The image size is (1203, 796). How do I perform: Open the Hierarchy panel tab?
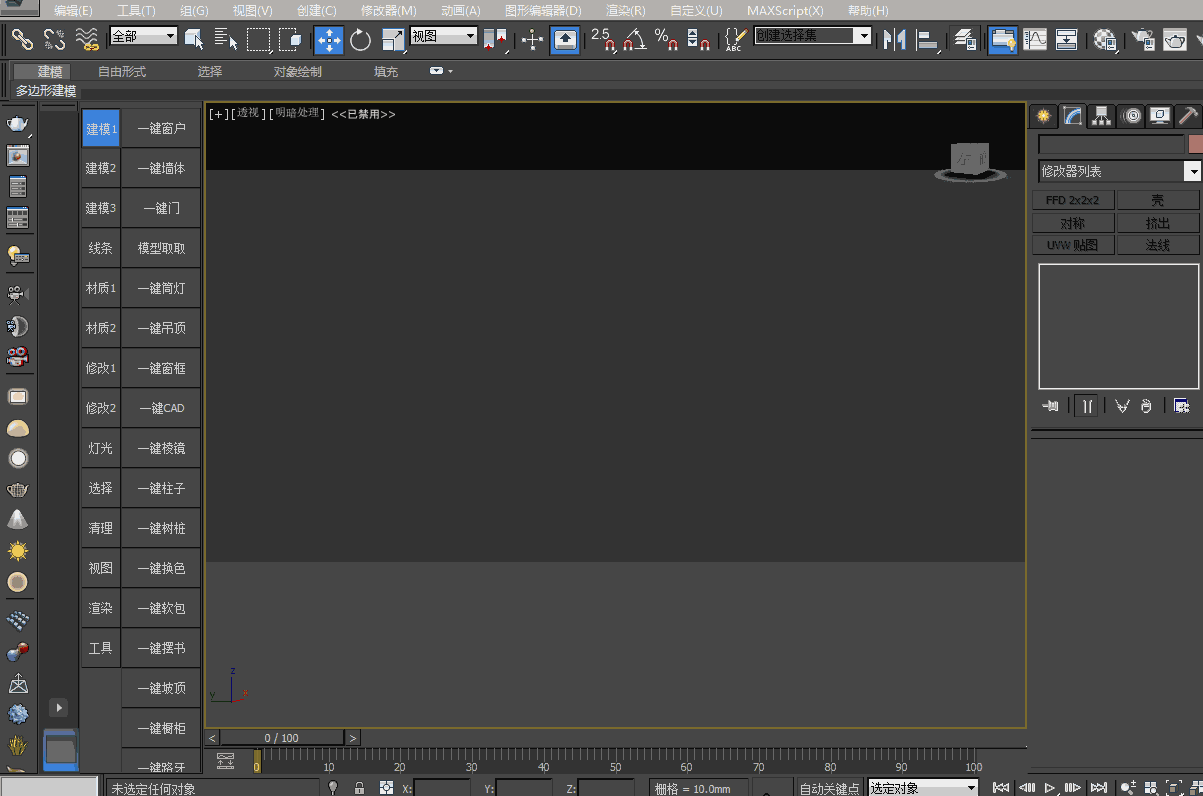pos(1101,116)
